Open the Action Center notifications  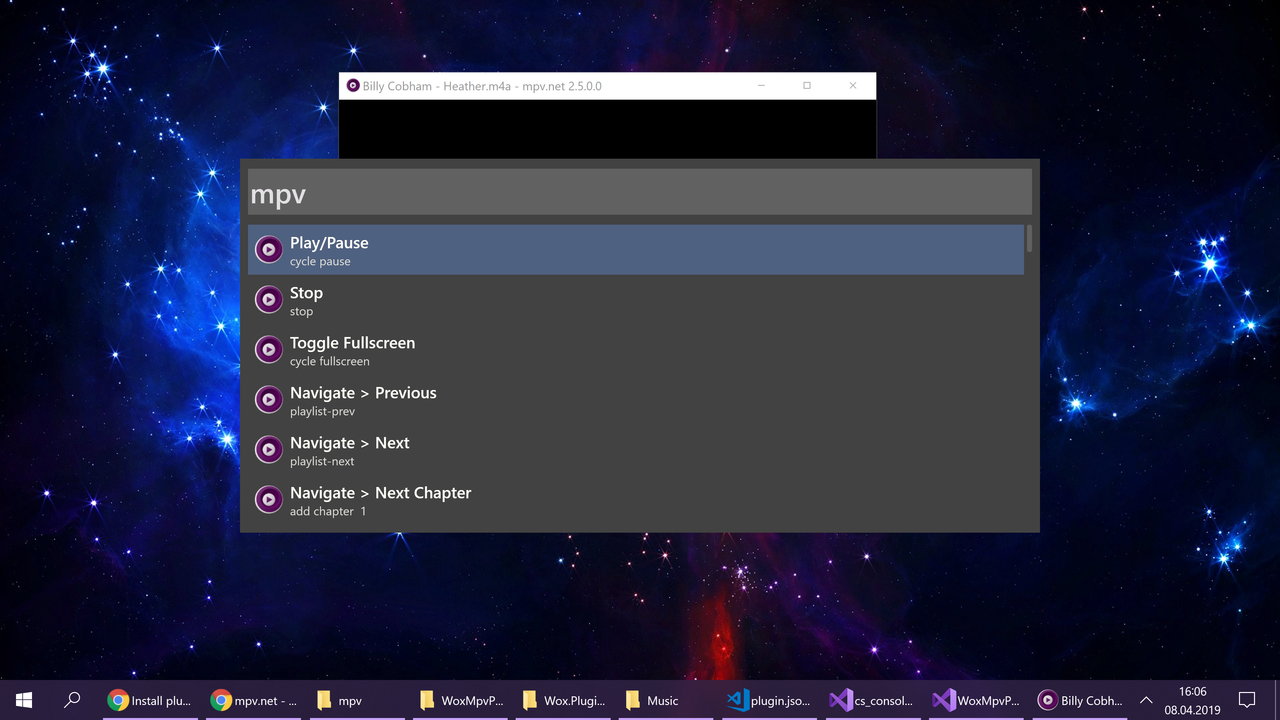coord(1247,700)
